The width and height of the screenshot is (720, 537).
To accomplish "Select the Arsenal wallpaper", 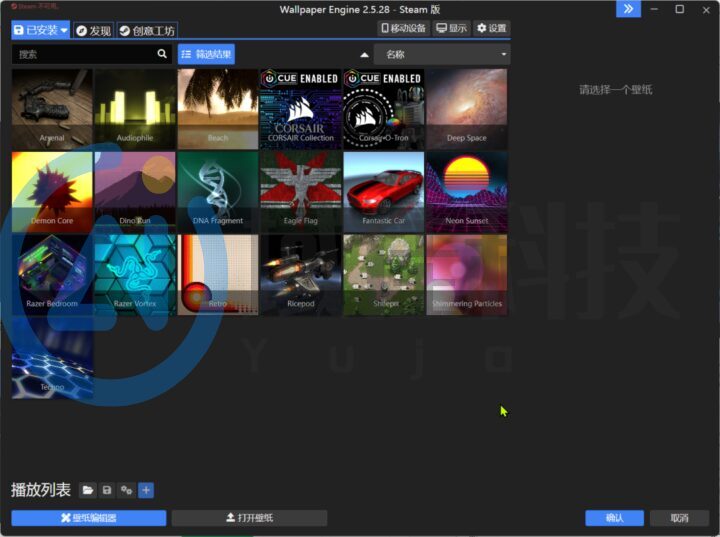I will pos(52,109).
